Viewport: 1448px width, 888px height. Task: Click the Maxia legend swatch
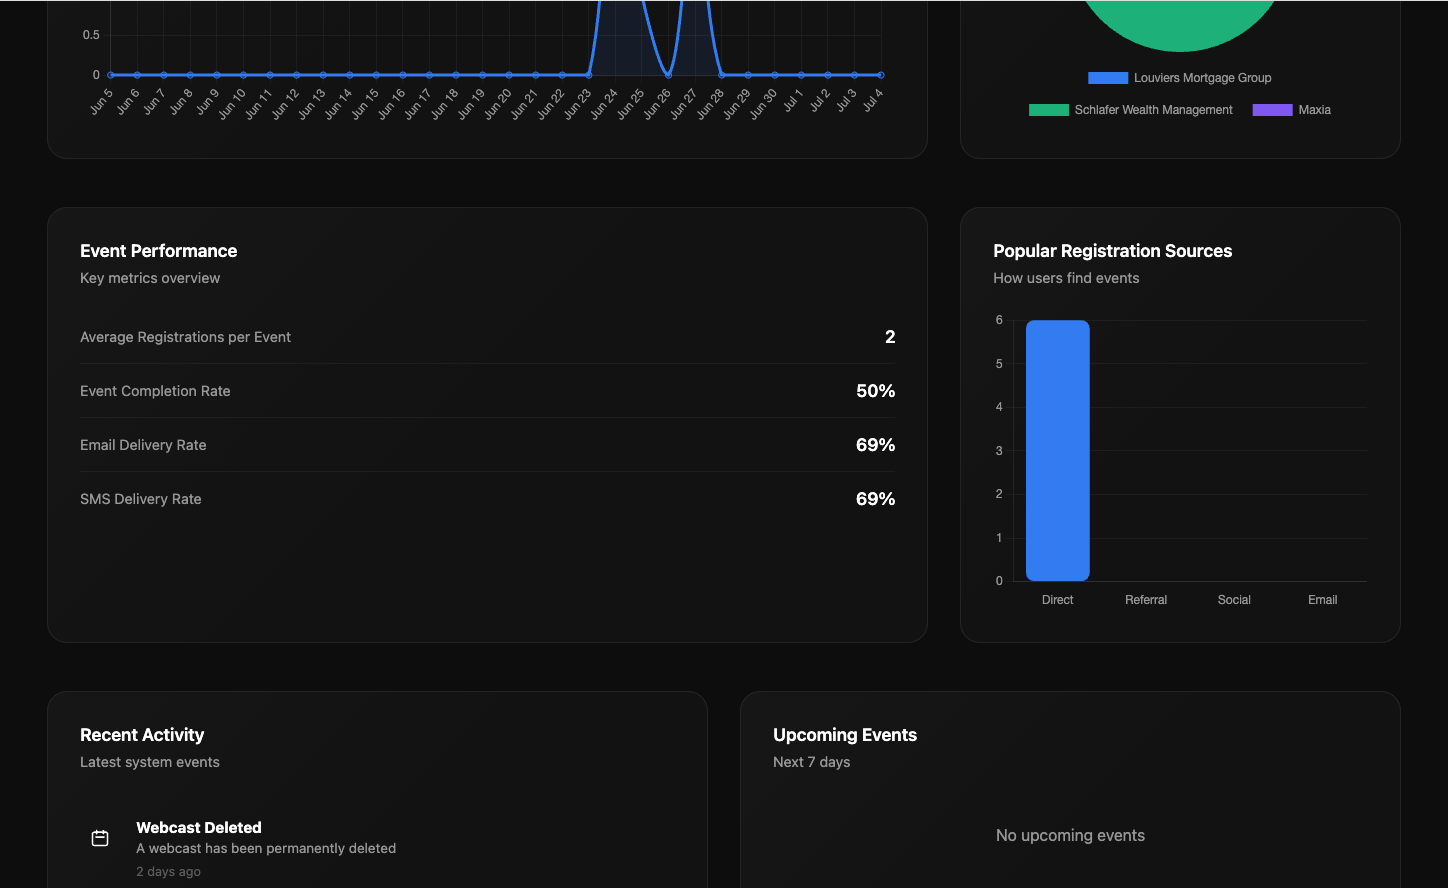click(x=1271, y=109)
